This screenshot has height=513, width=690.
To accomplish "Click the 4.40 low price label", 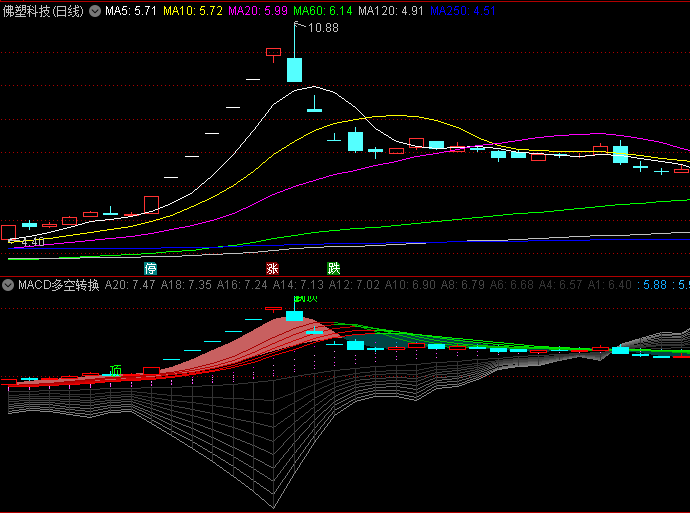I will (x=33, y=242).
